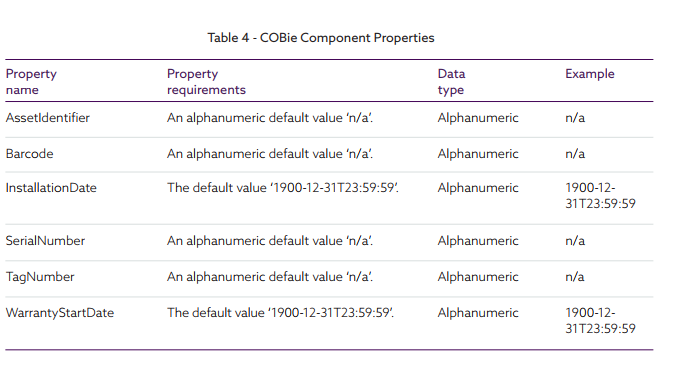Viewport: 690px width, 366px height.
Task: Click the InstallationDate example date value
Action: 600,196
